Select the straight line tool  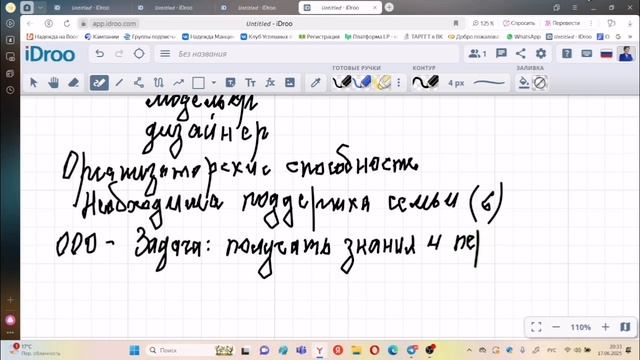[x=119, y=83]
